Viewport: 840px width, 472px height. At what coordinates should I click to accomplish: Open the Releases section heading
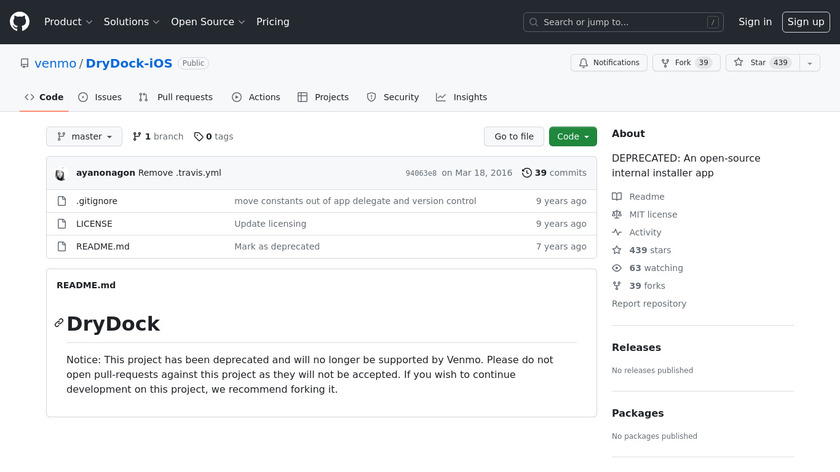[636, 347]
